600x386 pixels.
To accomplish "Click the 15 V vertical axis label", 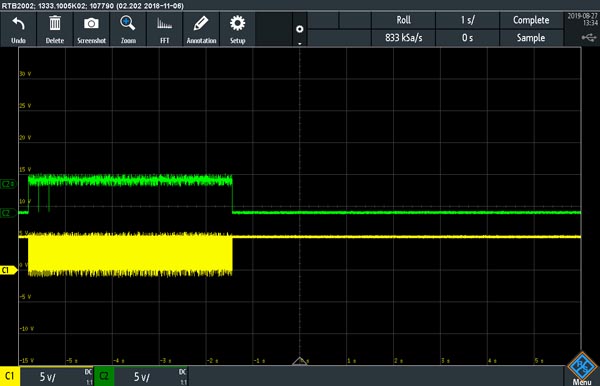I will [25, 169].
